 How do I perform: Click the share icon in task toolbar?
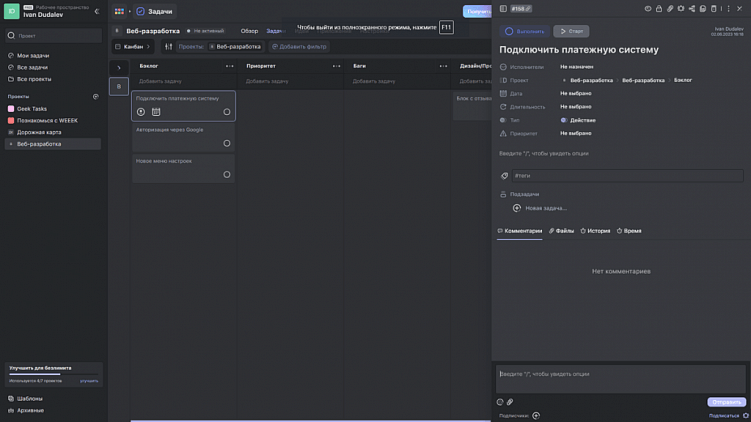(x=692, y=9)
